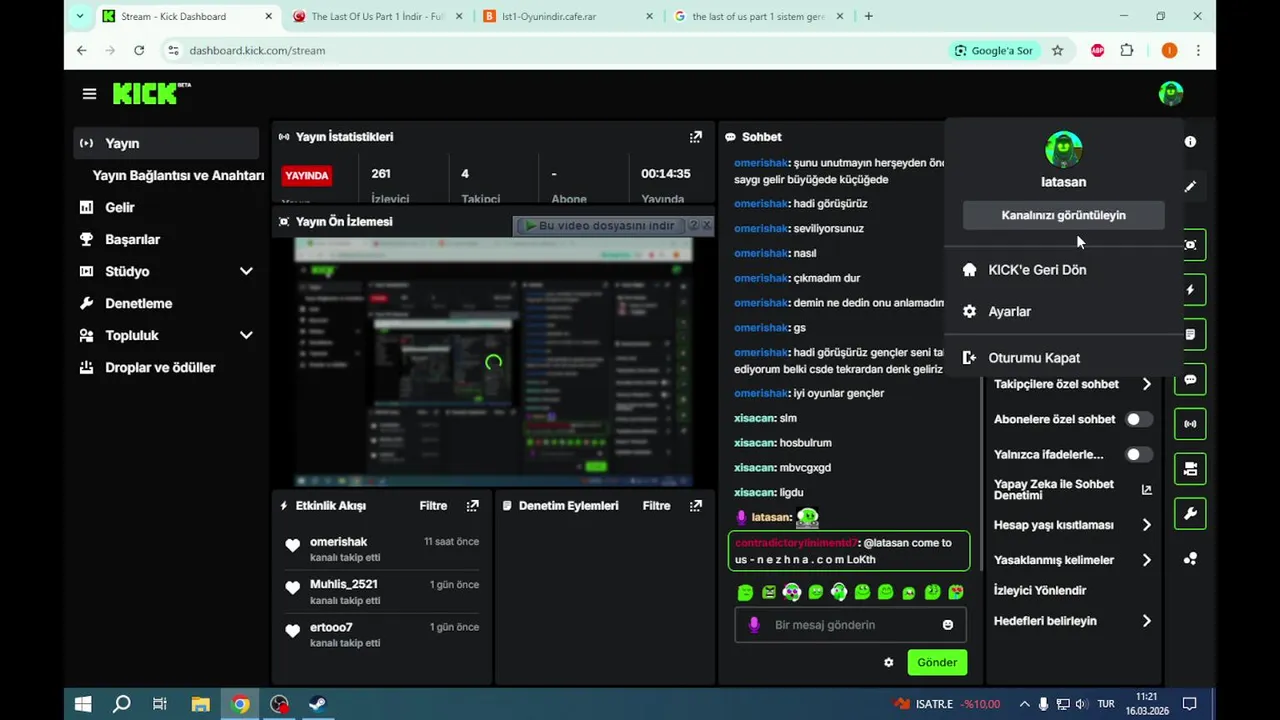Click the server-style icon above the wrench
This screenshot has height=720, width=1280.
click(x=1190, y=468)
